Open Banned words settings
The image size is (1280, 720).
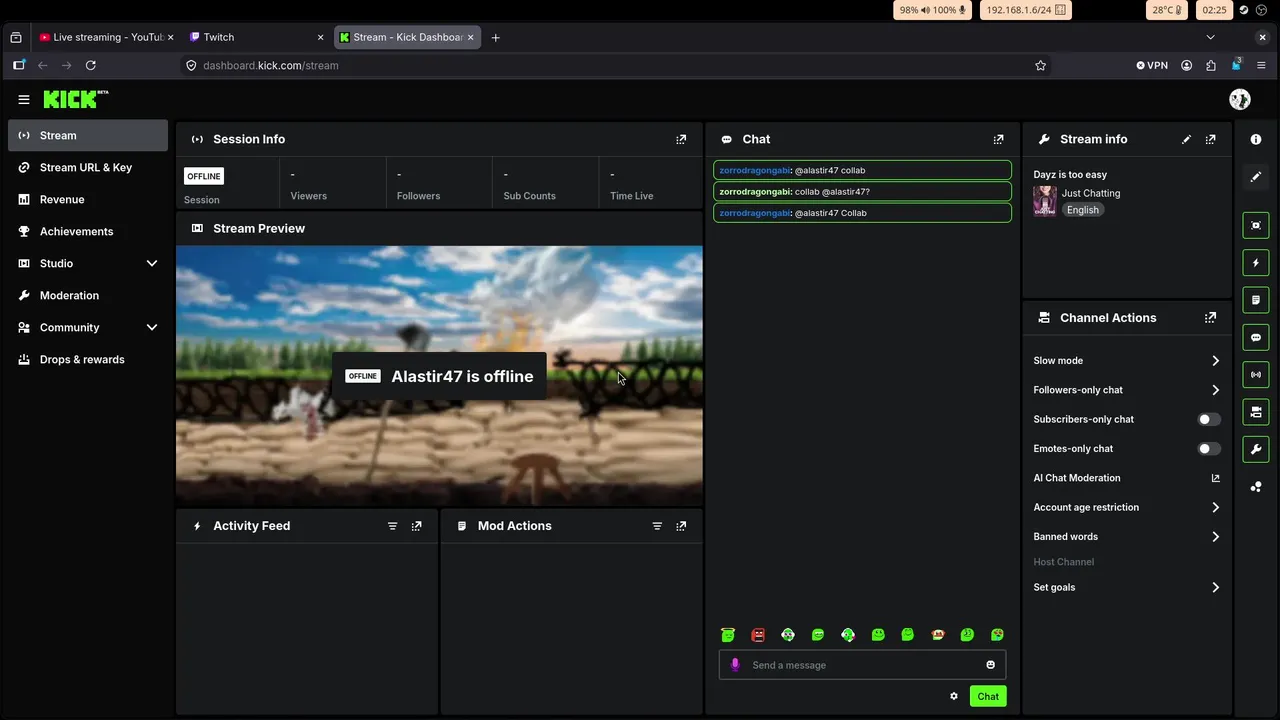[x=1127, y=537]
